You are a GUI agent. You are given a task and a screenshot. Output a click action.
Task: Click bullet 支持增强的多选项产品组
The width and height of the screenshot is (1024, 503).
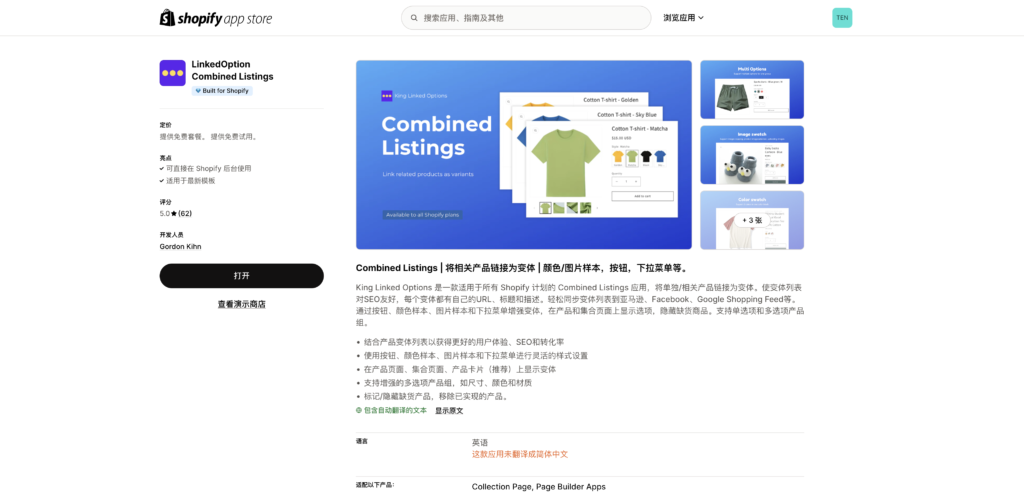pyautogui.click(x=448, y=383)
